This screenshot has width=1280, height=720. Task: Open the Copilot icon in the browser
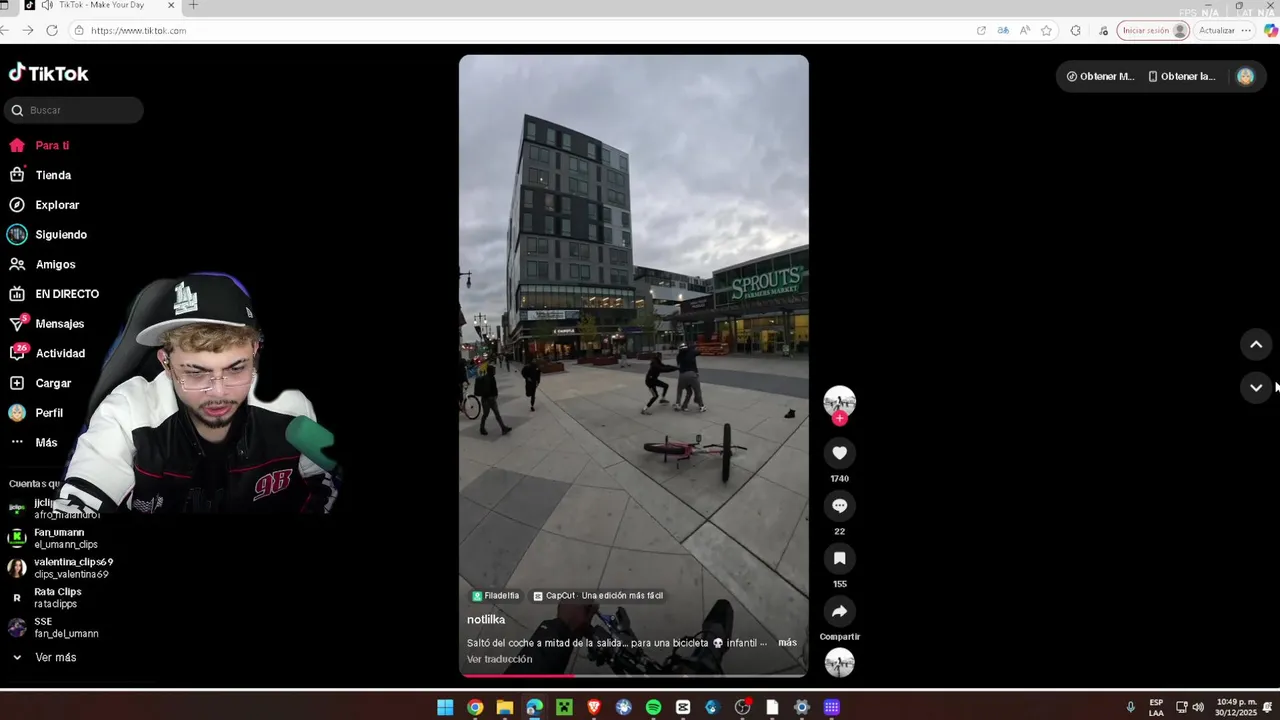click(1271, 31)
